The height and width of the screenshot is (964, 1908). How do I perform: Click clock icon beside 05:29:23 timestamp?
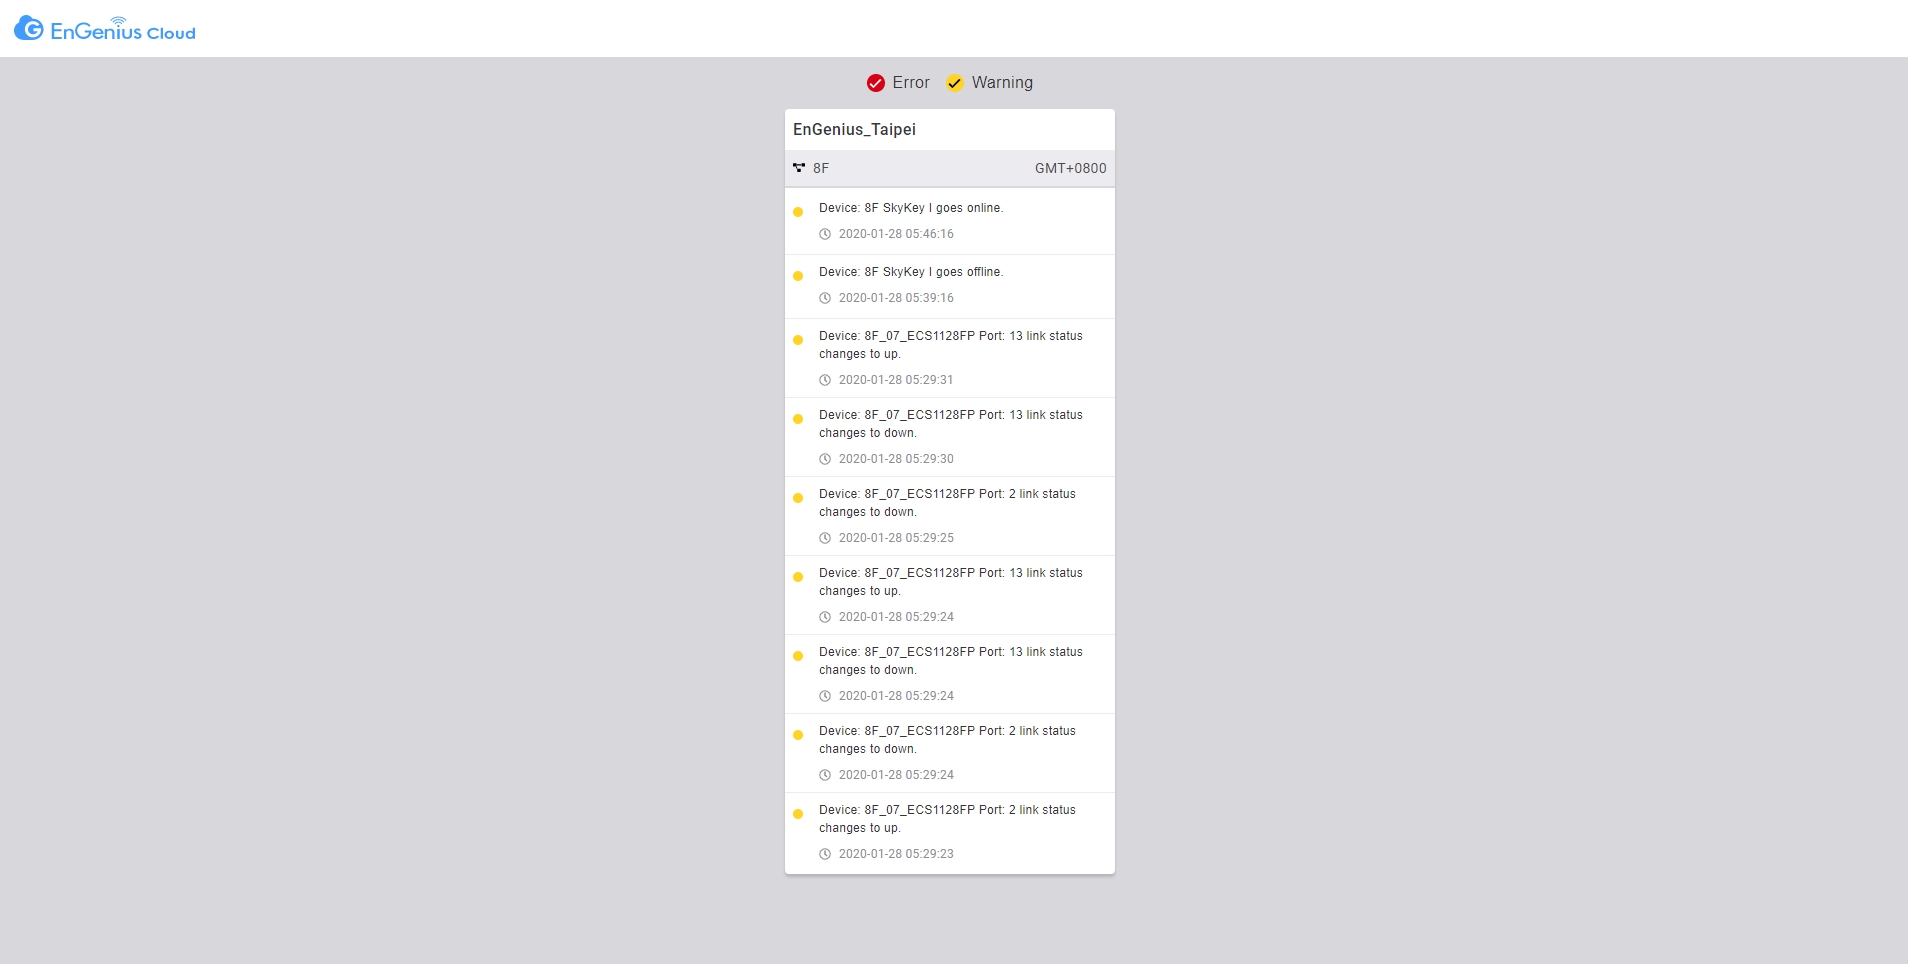tap(825, 854)
